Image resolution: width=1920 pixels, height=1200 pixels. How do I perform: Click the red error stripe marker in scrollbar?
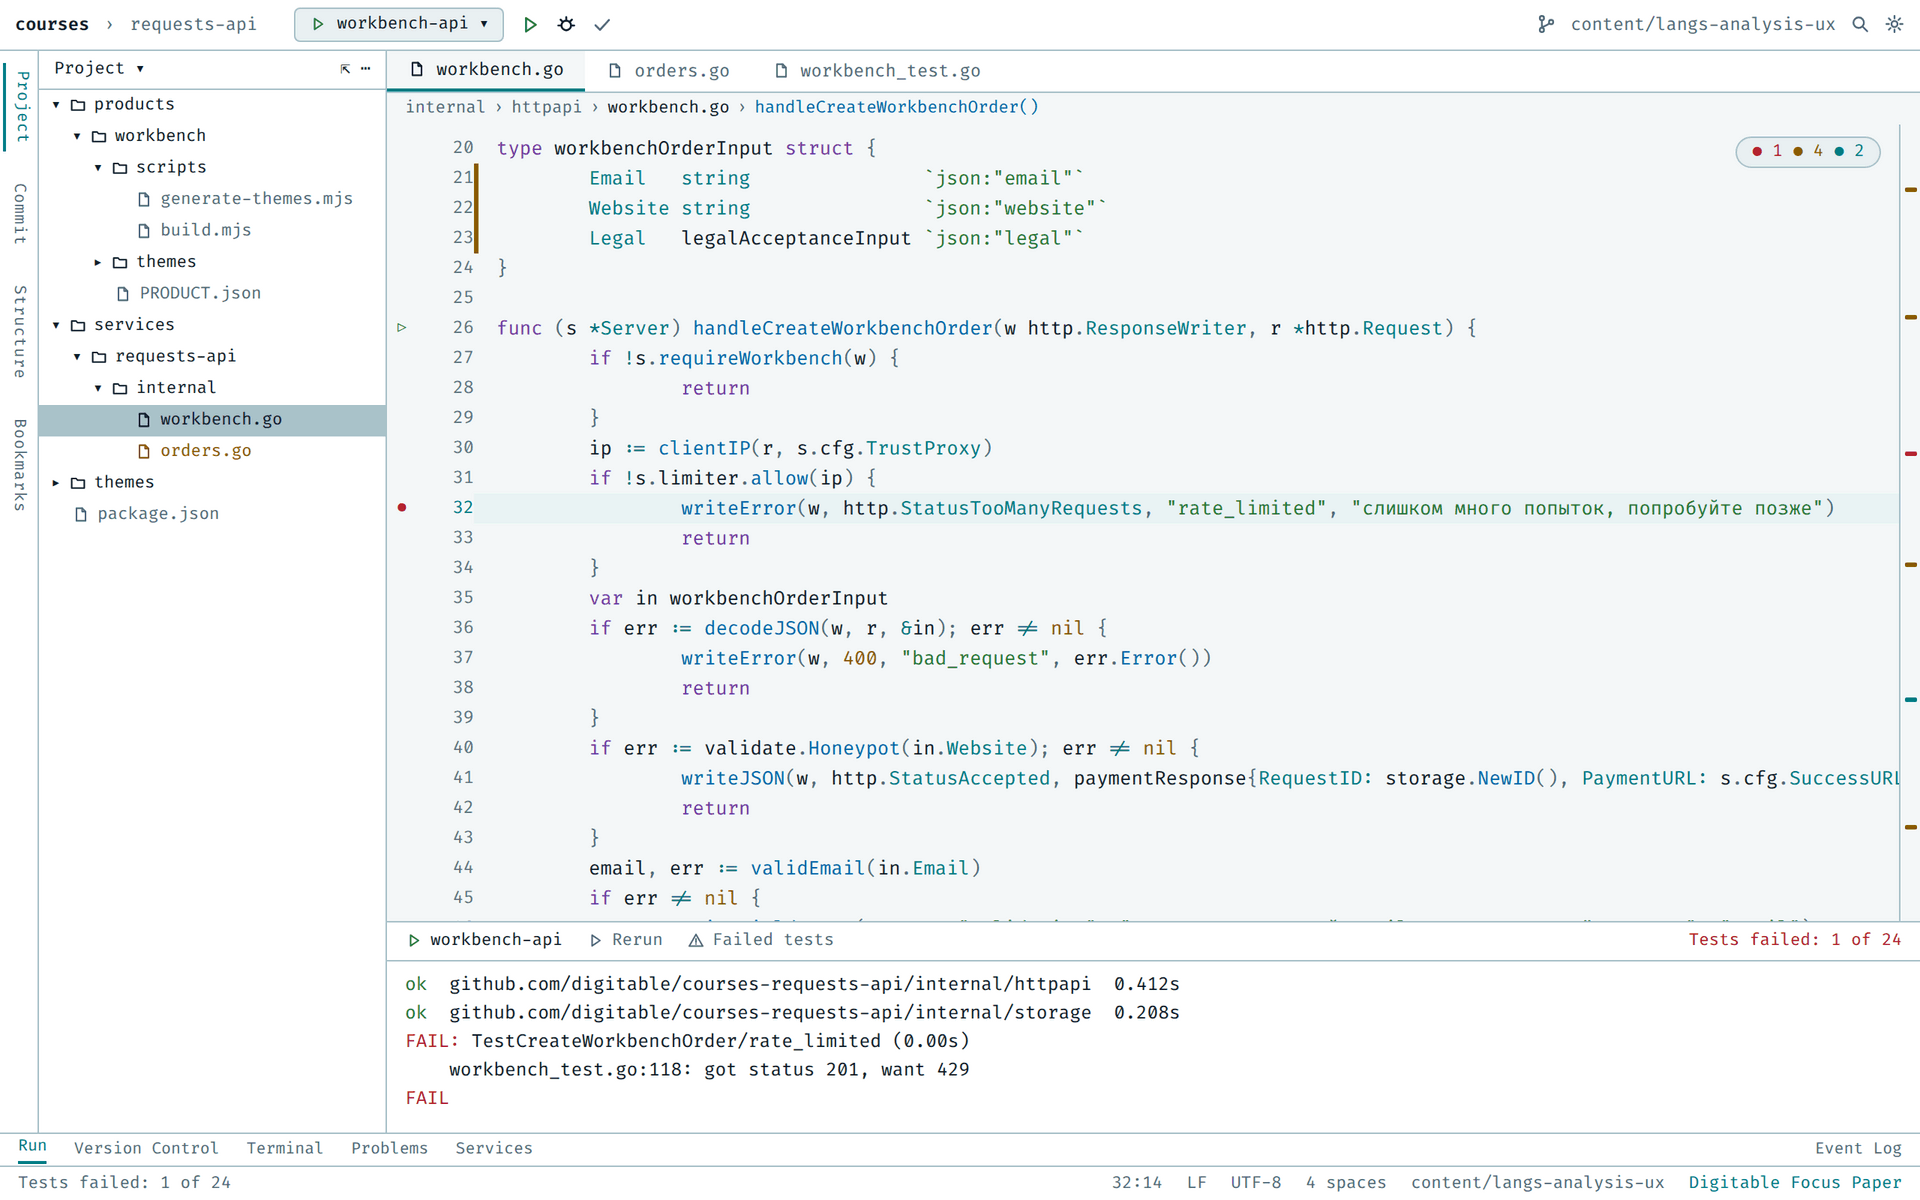tap(1911, 454)
